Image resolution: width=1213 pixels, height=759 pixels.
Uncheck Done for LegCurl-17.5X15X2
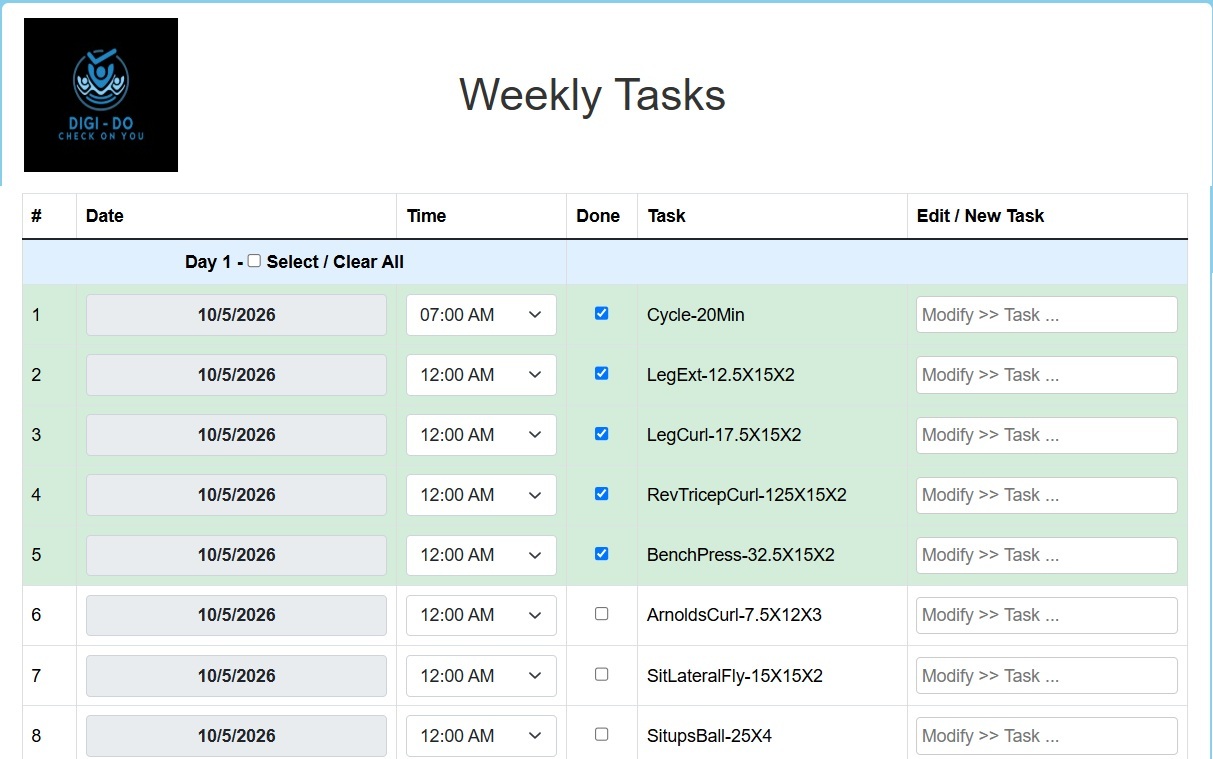601,433
